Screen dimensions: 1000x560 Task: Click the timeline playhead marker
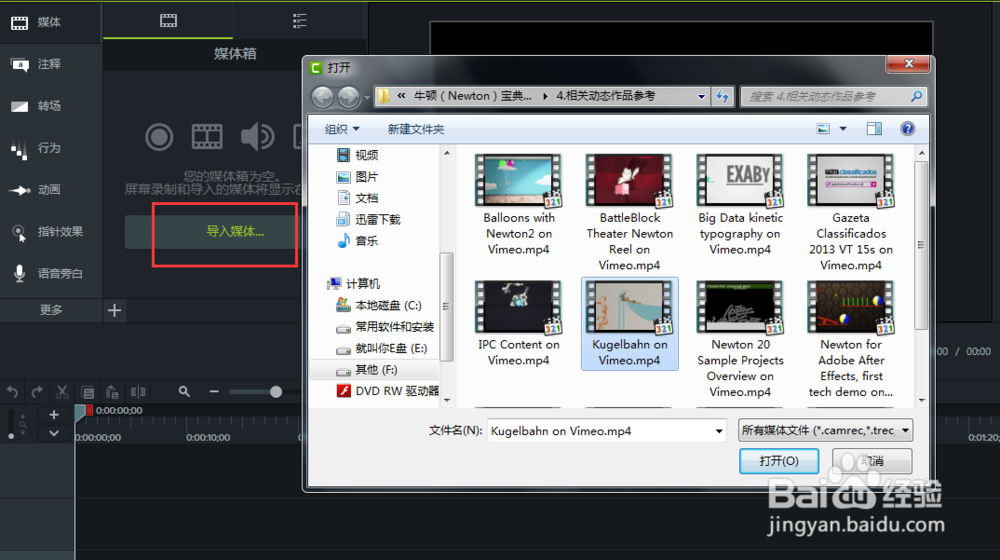pos(82,412)
